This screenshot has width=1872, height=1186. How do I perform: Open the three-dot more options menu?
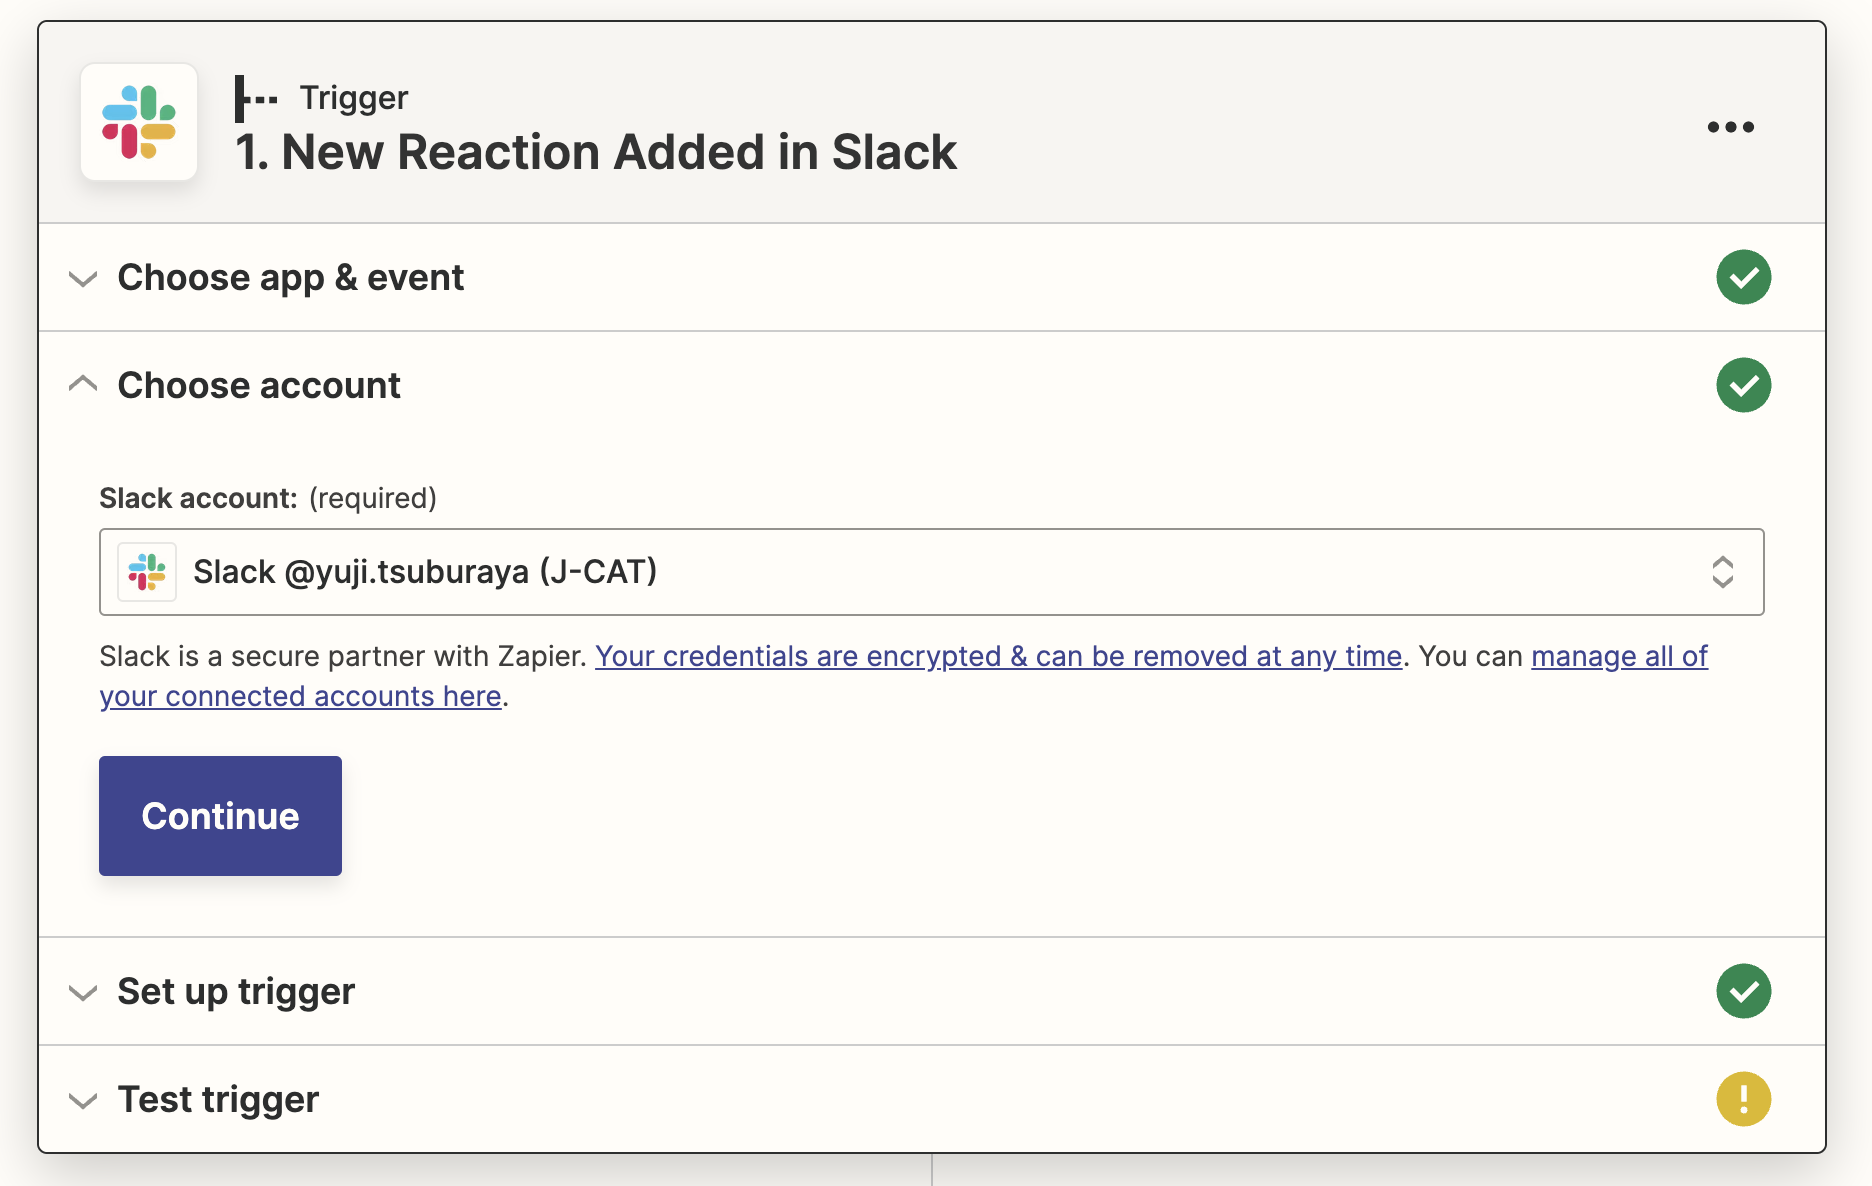[1731, 127]
